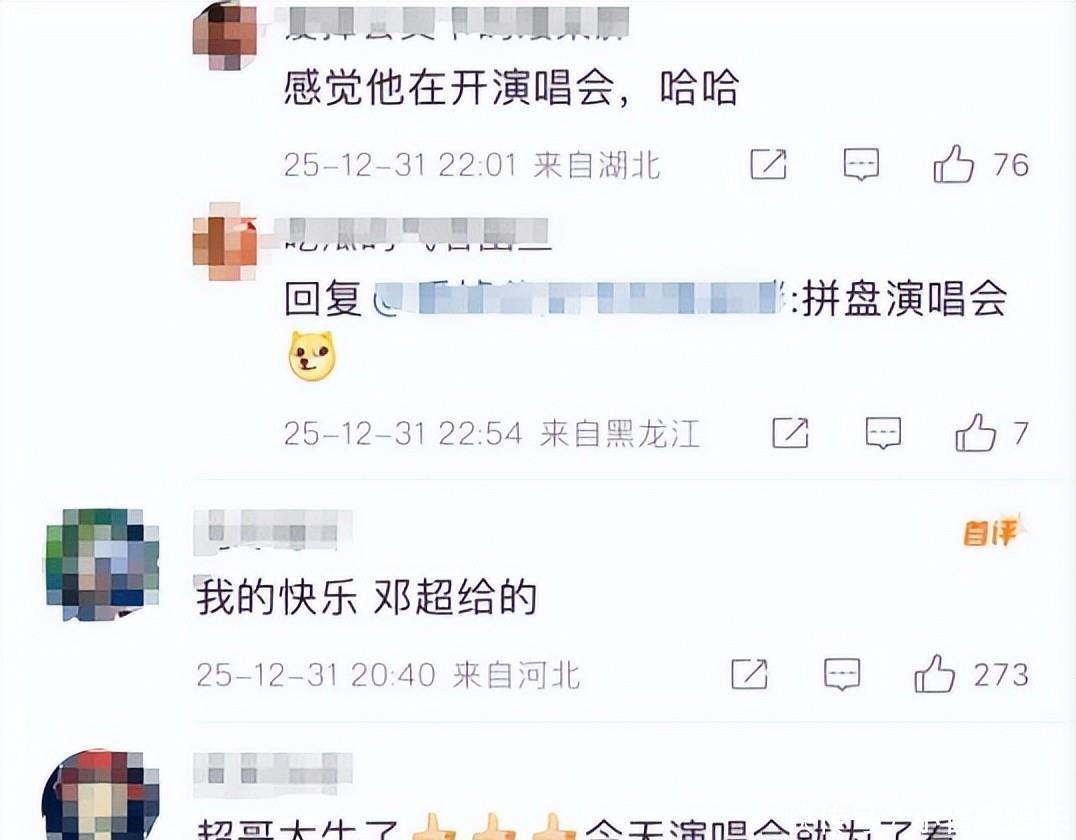Image resolution: width=1076 pixels, height=840 pixels.
Task: Tap the doge emoji in reply
Action: [x=312, y=355]
